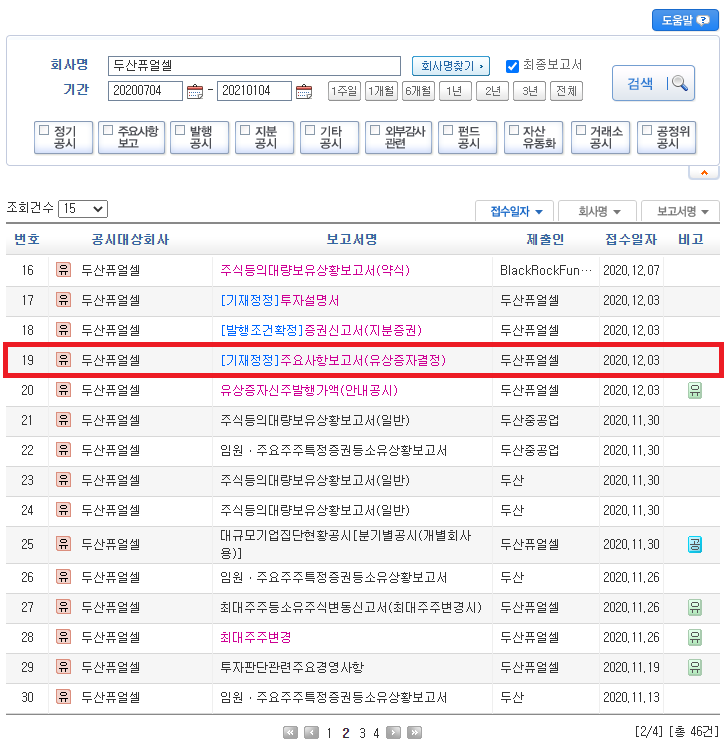Select the 2년 period button

492,91
